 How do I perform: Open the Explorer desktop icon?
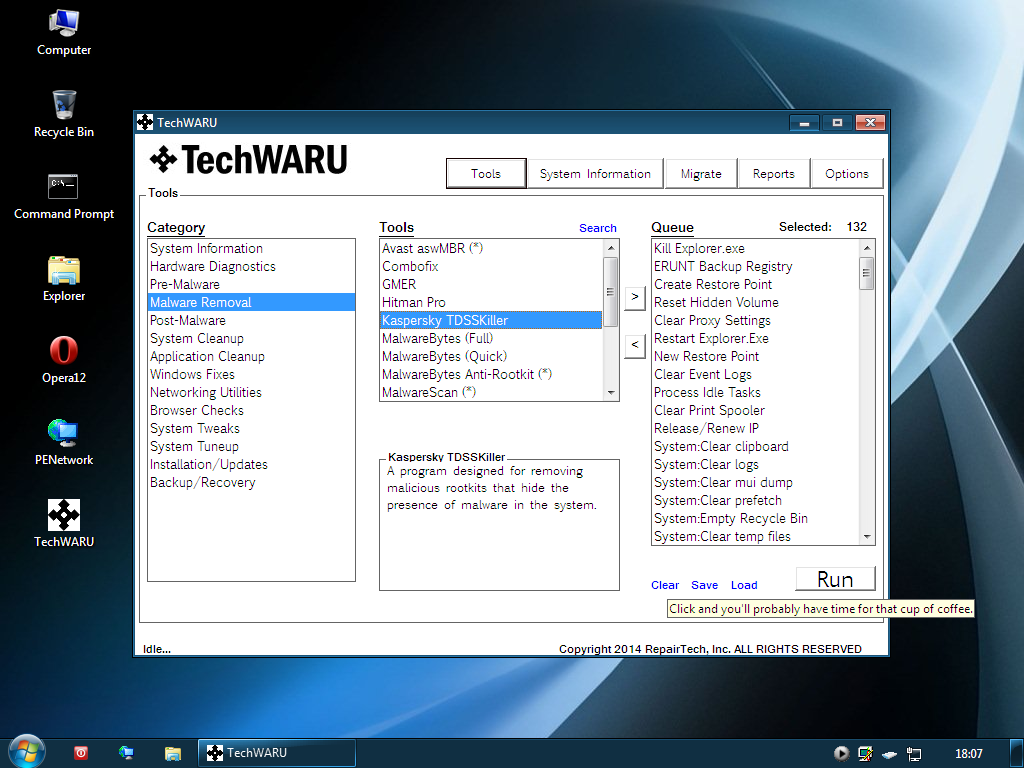[64, 279]
